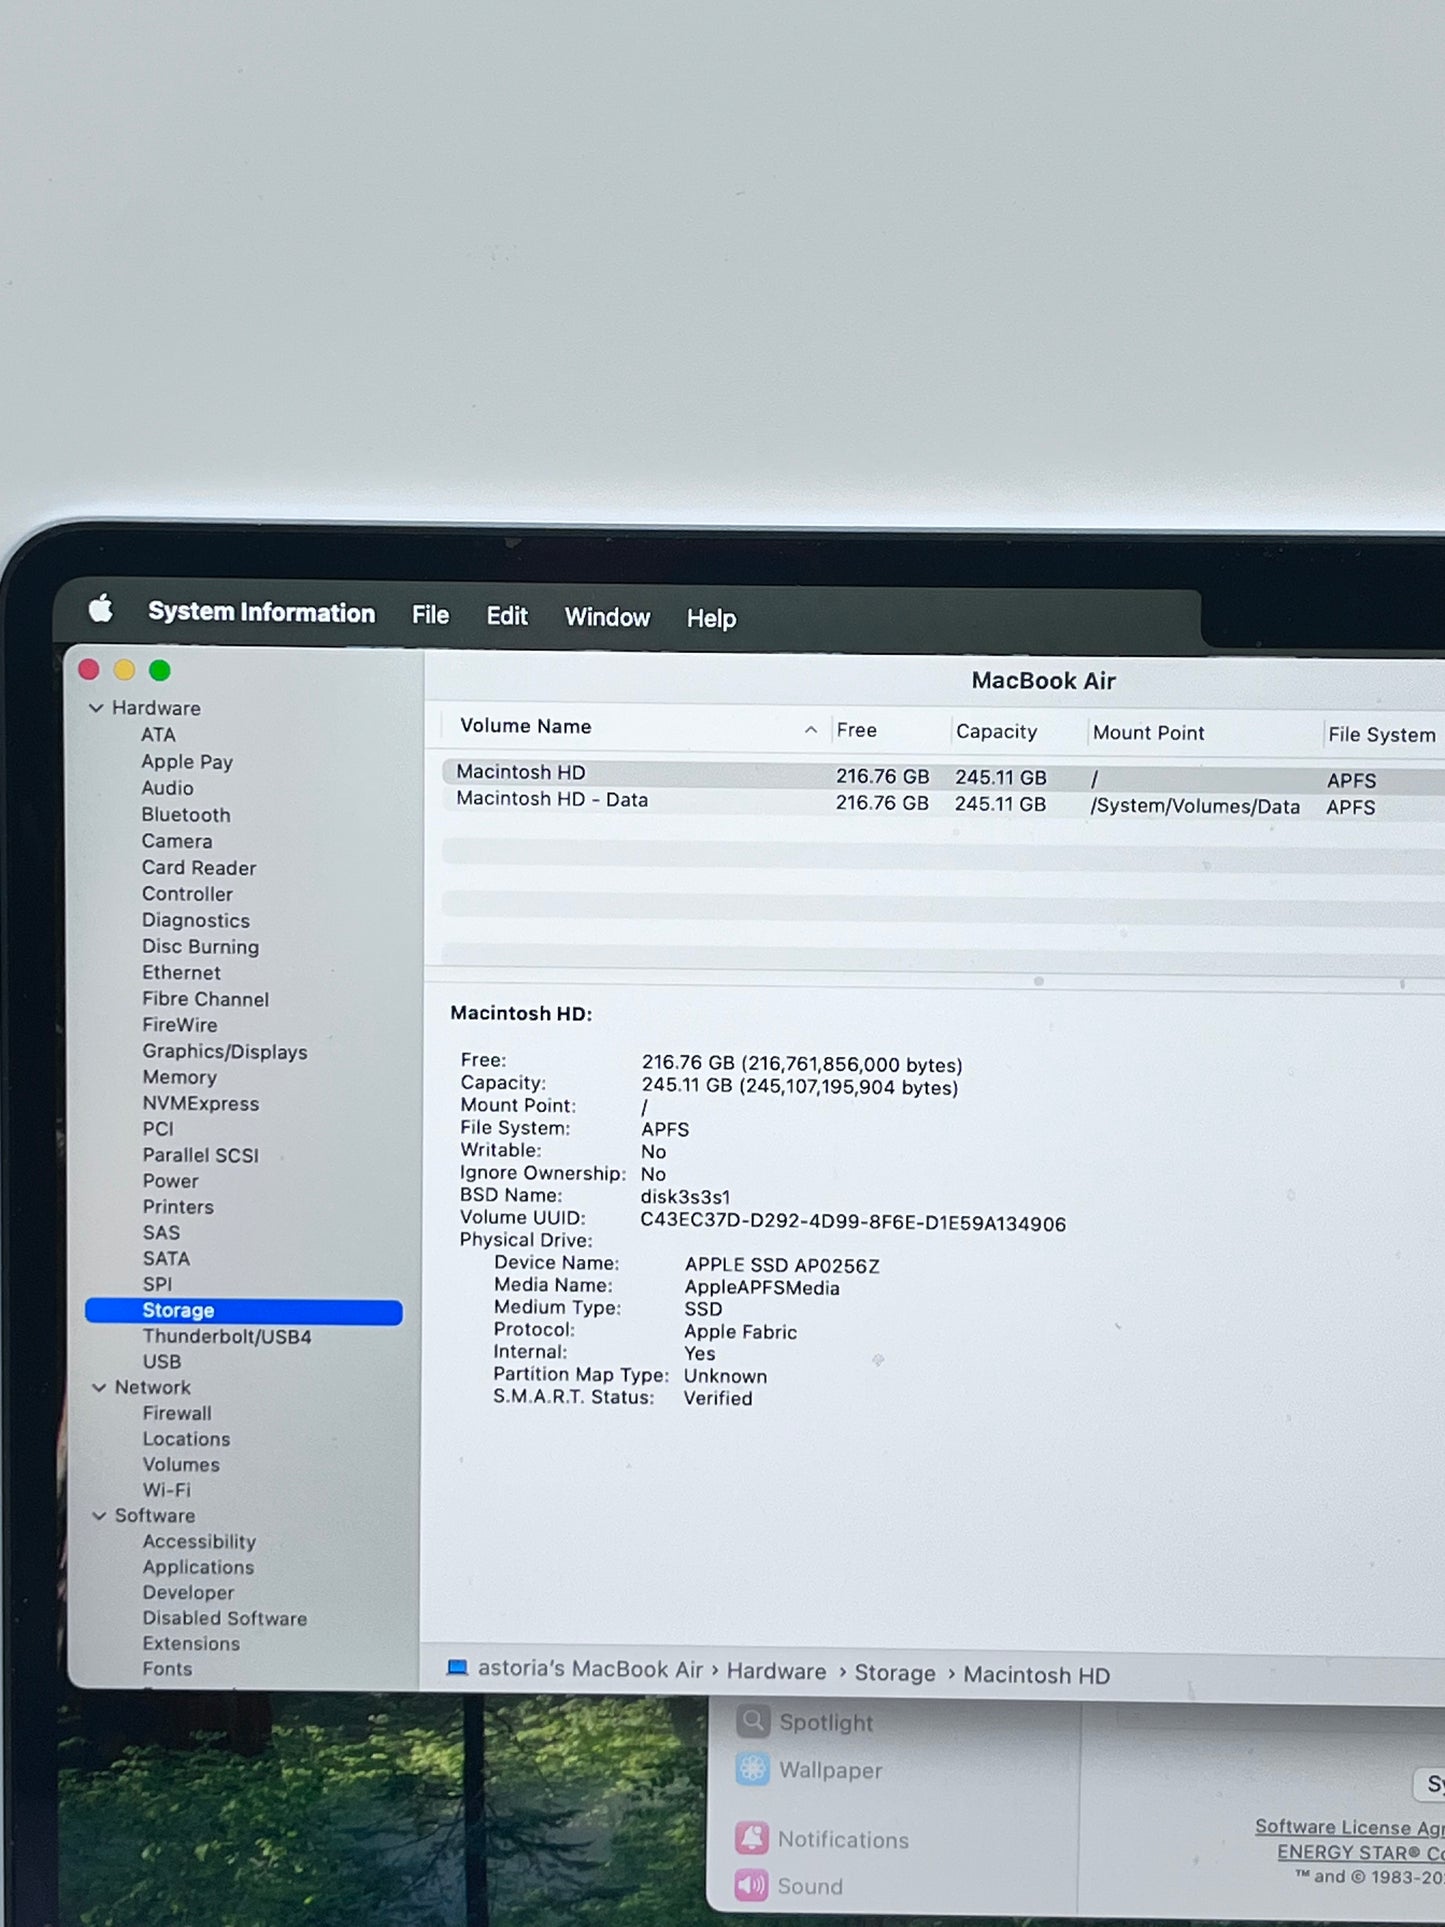Click Sound icon in System Settings window

point(752,1885)
